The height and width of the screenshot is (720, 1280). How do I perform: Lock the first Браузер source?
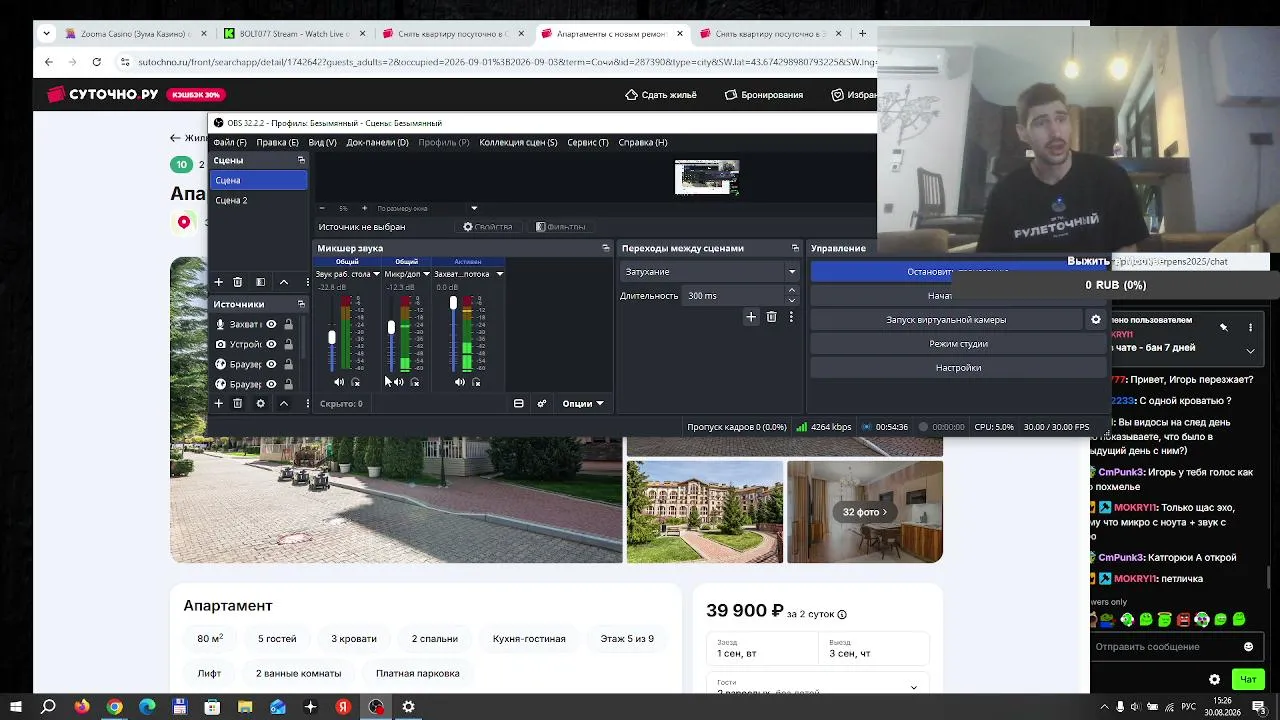tap(288, 364)
